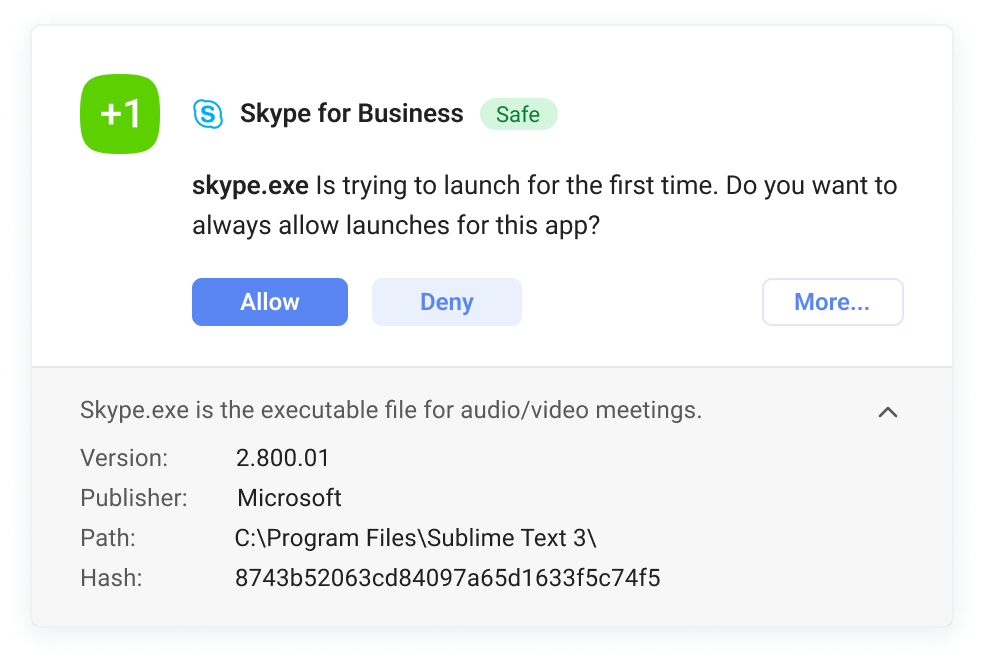Click the Safe label pill beside the app name
The image size is (983, 663).
coord(518,113)
